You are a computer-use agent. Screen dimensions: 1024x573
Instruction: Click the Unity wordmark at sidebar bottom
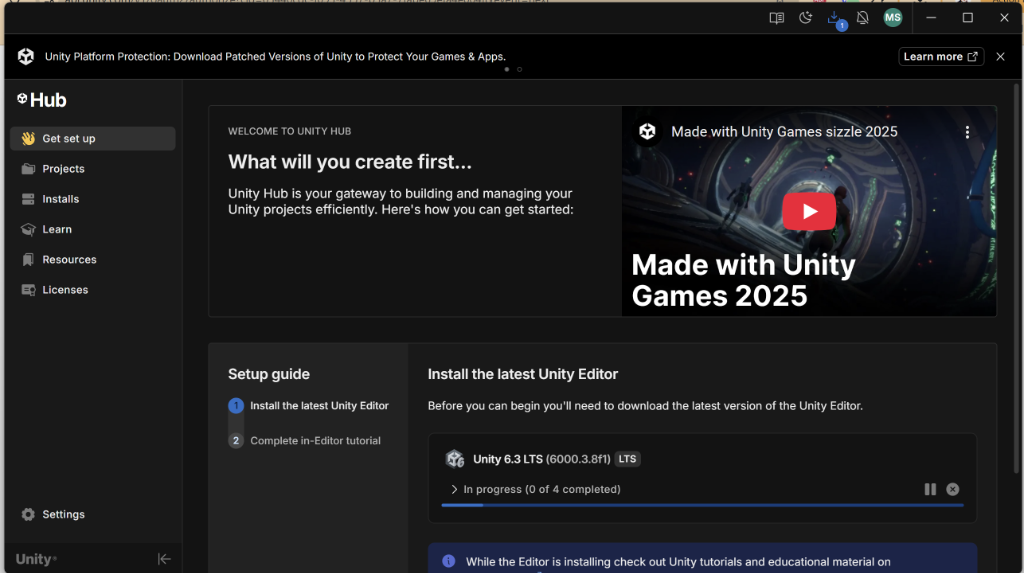coord(36,559)
